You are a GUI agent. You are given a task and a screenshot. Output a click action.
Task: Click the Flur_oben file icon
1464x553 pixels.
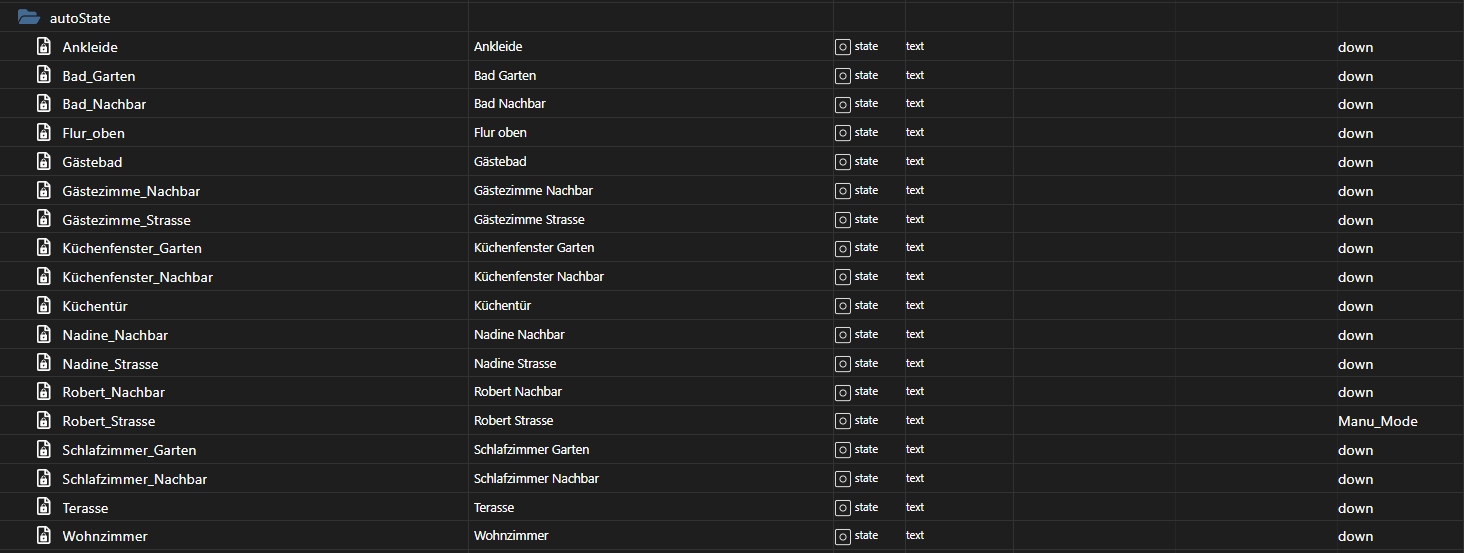tap(43, 132)
